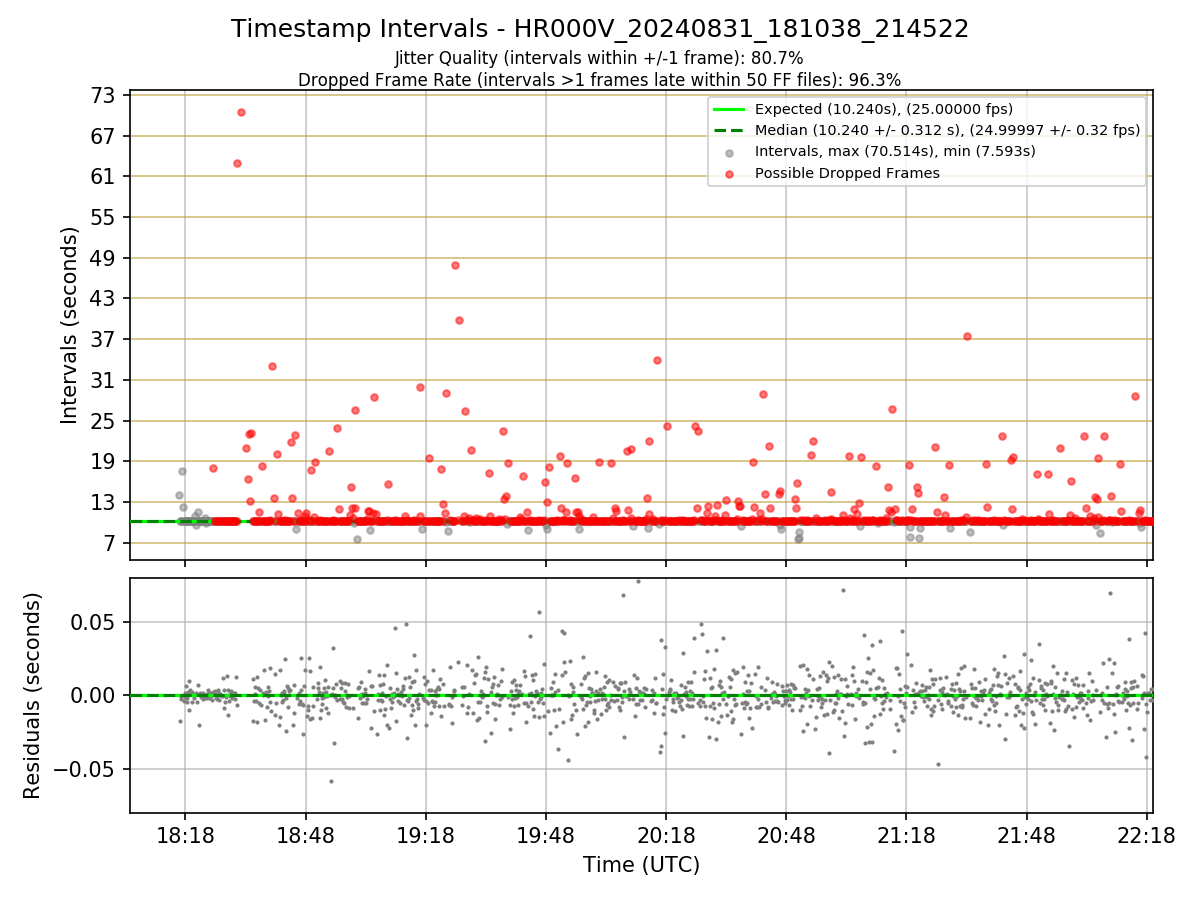Click the 19:18 x-axis tick label

(426, 834)
